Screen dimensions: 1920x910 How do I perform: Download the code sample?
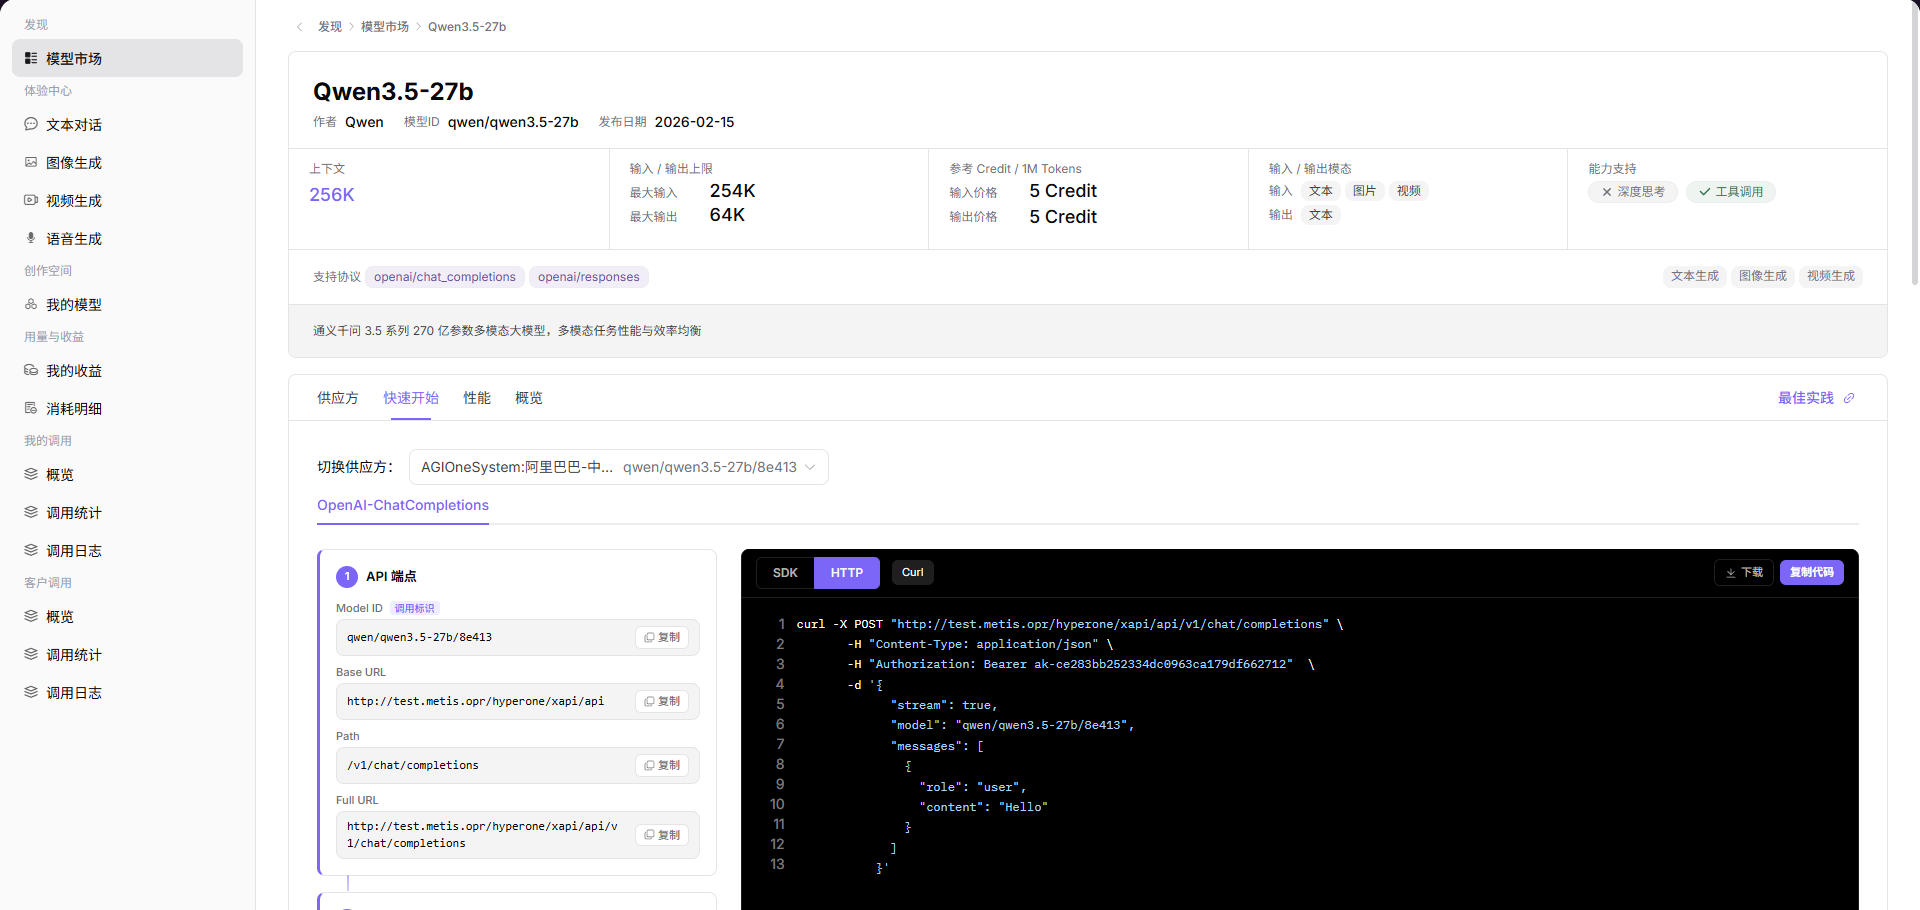pyautogui.click(x=1744, y=572)
